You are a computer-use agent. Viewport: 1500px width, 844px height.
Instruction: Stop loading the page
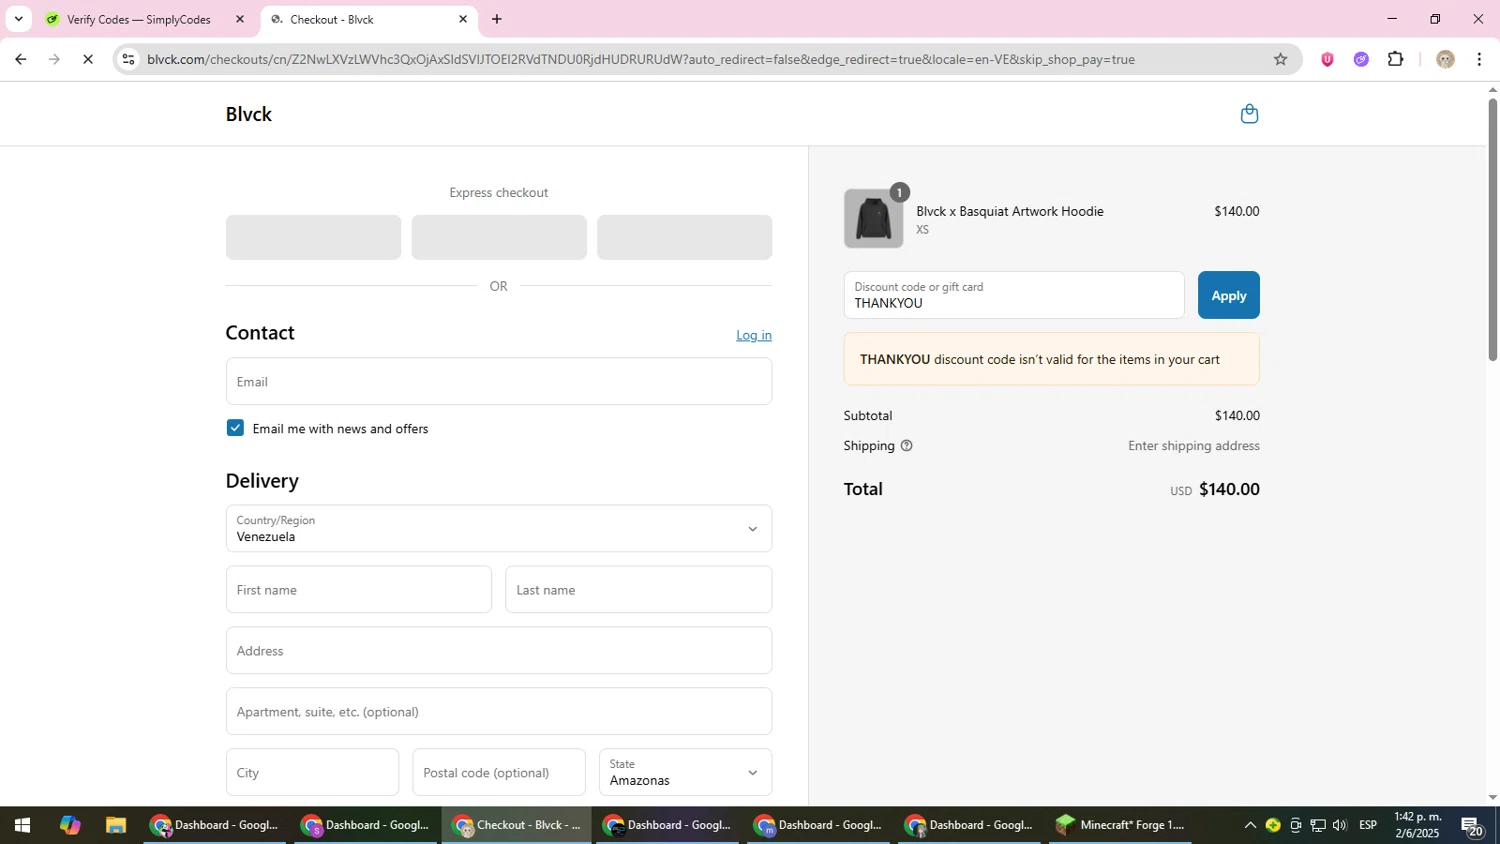(88, 59)
